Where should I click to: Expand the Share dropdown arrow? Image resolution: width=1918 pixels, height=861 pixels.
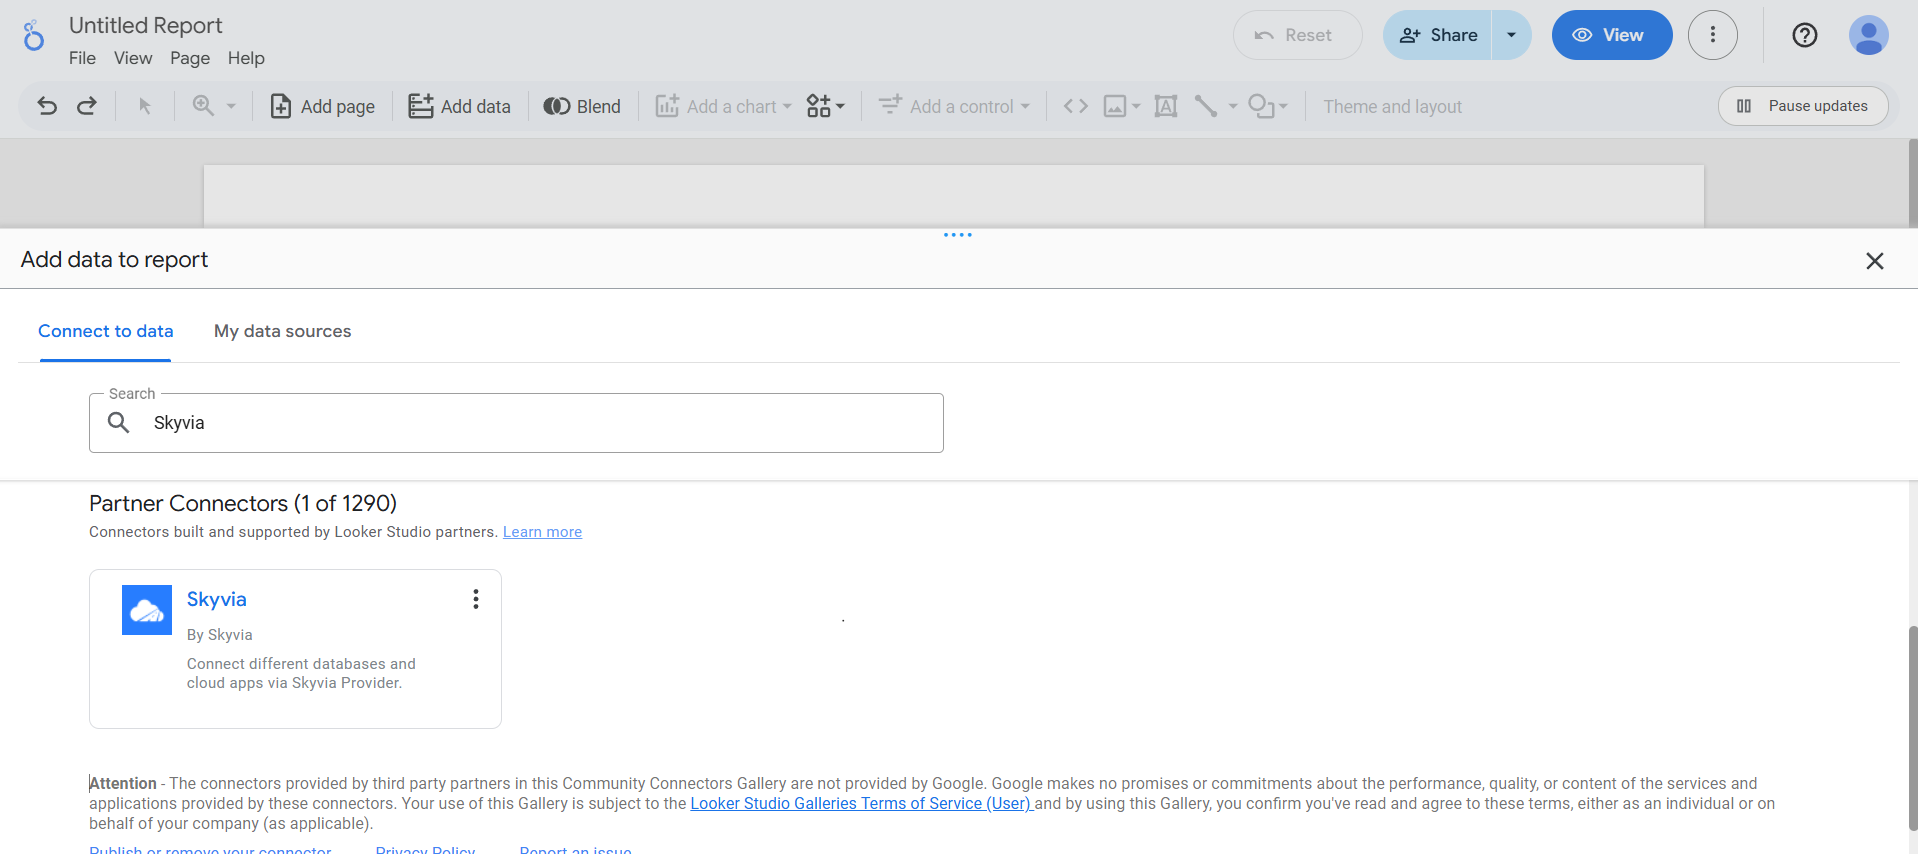(1511, 36)
